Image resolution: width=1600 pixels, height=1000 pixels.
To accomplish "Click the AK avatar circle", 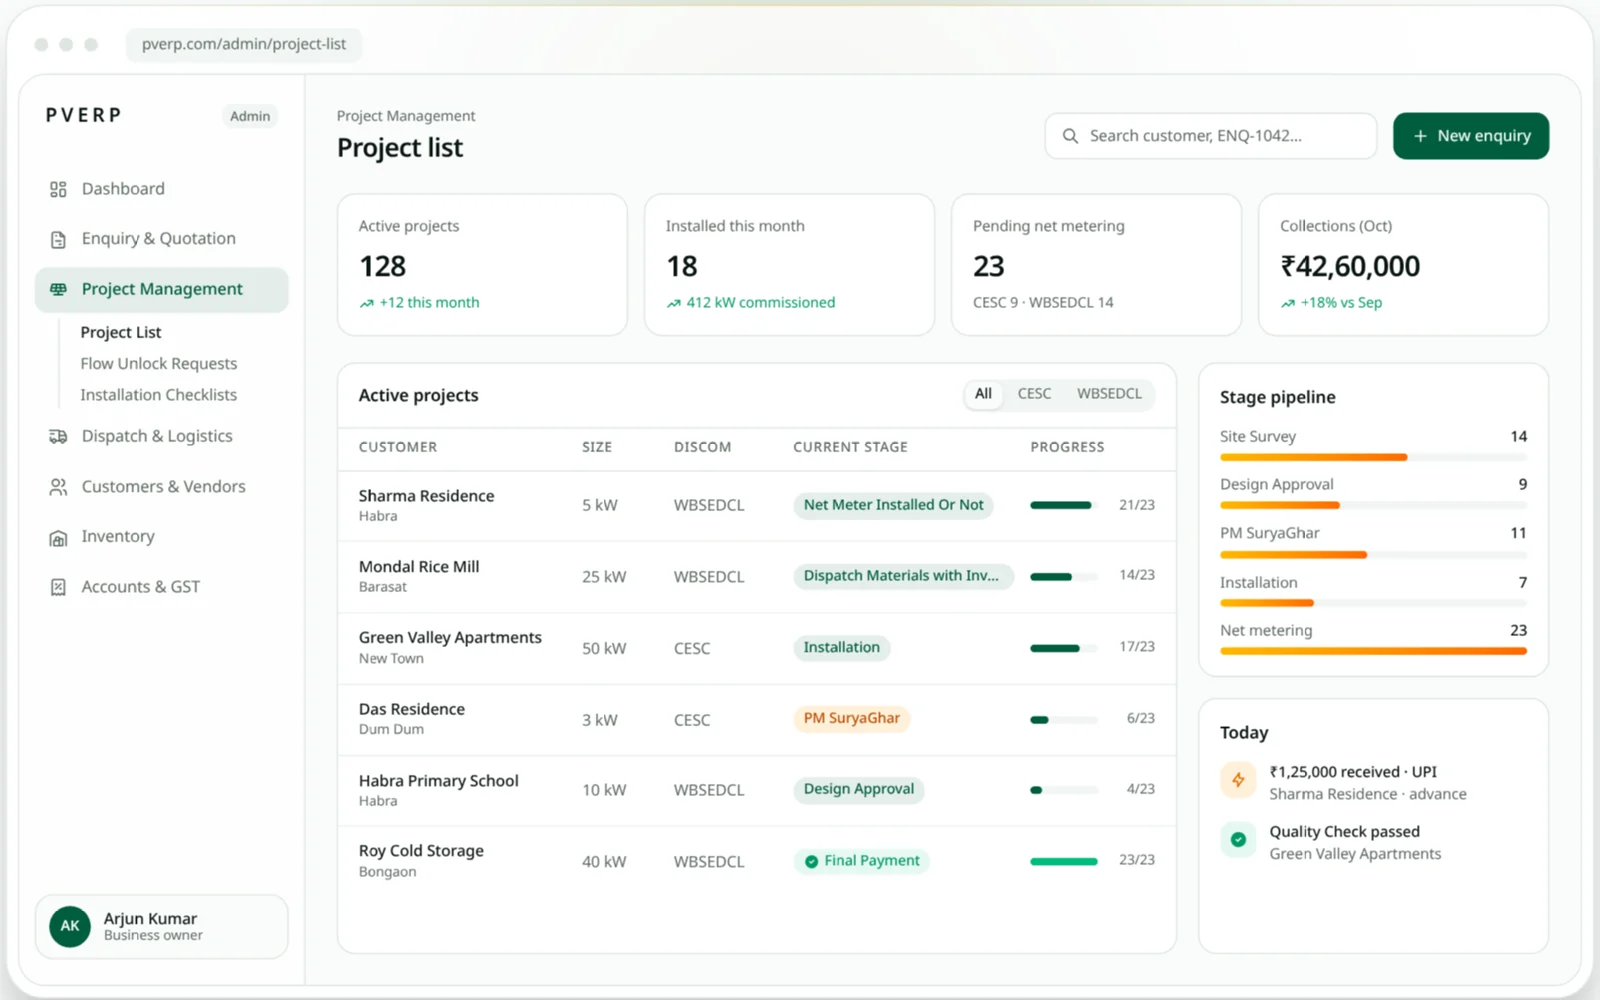I will point(70,926).
